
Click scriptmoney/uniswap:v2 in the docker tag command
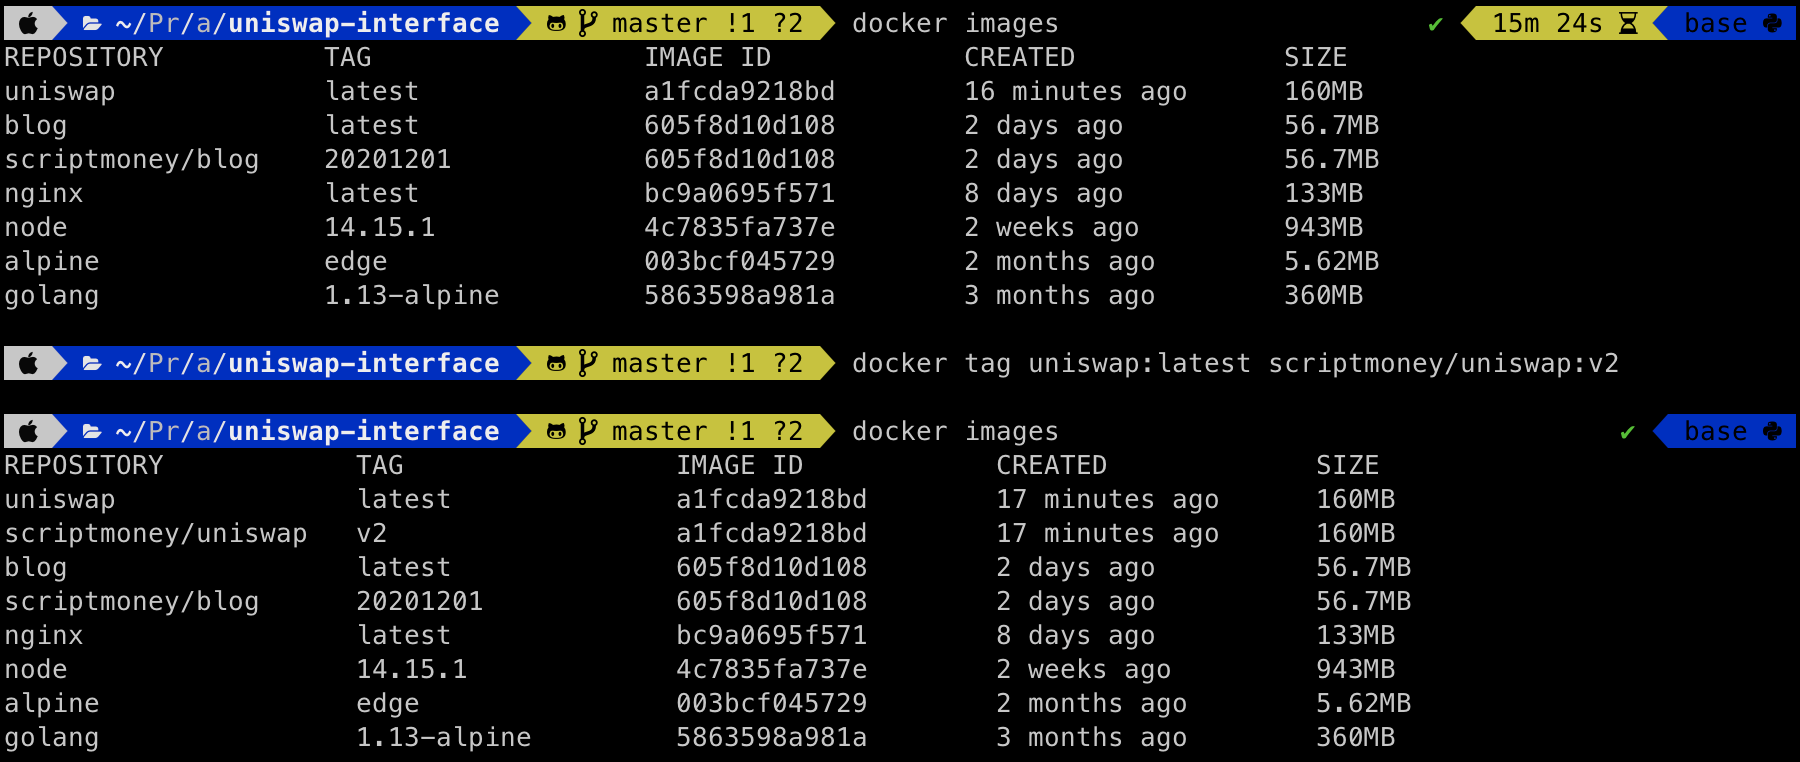click(1443, 363)
